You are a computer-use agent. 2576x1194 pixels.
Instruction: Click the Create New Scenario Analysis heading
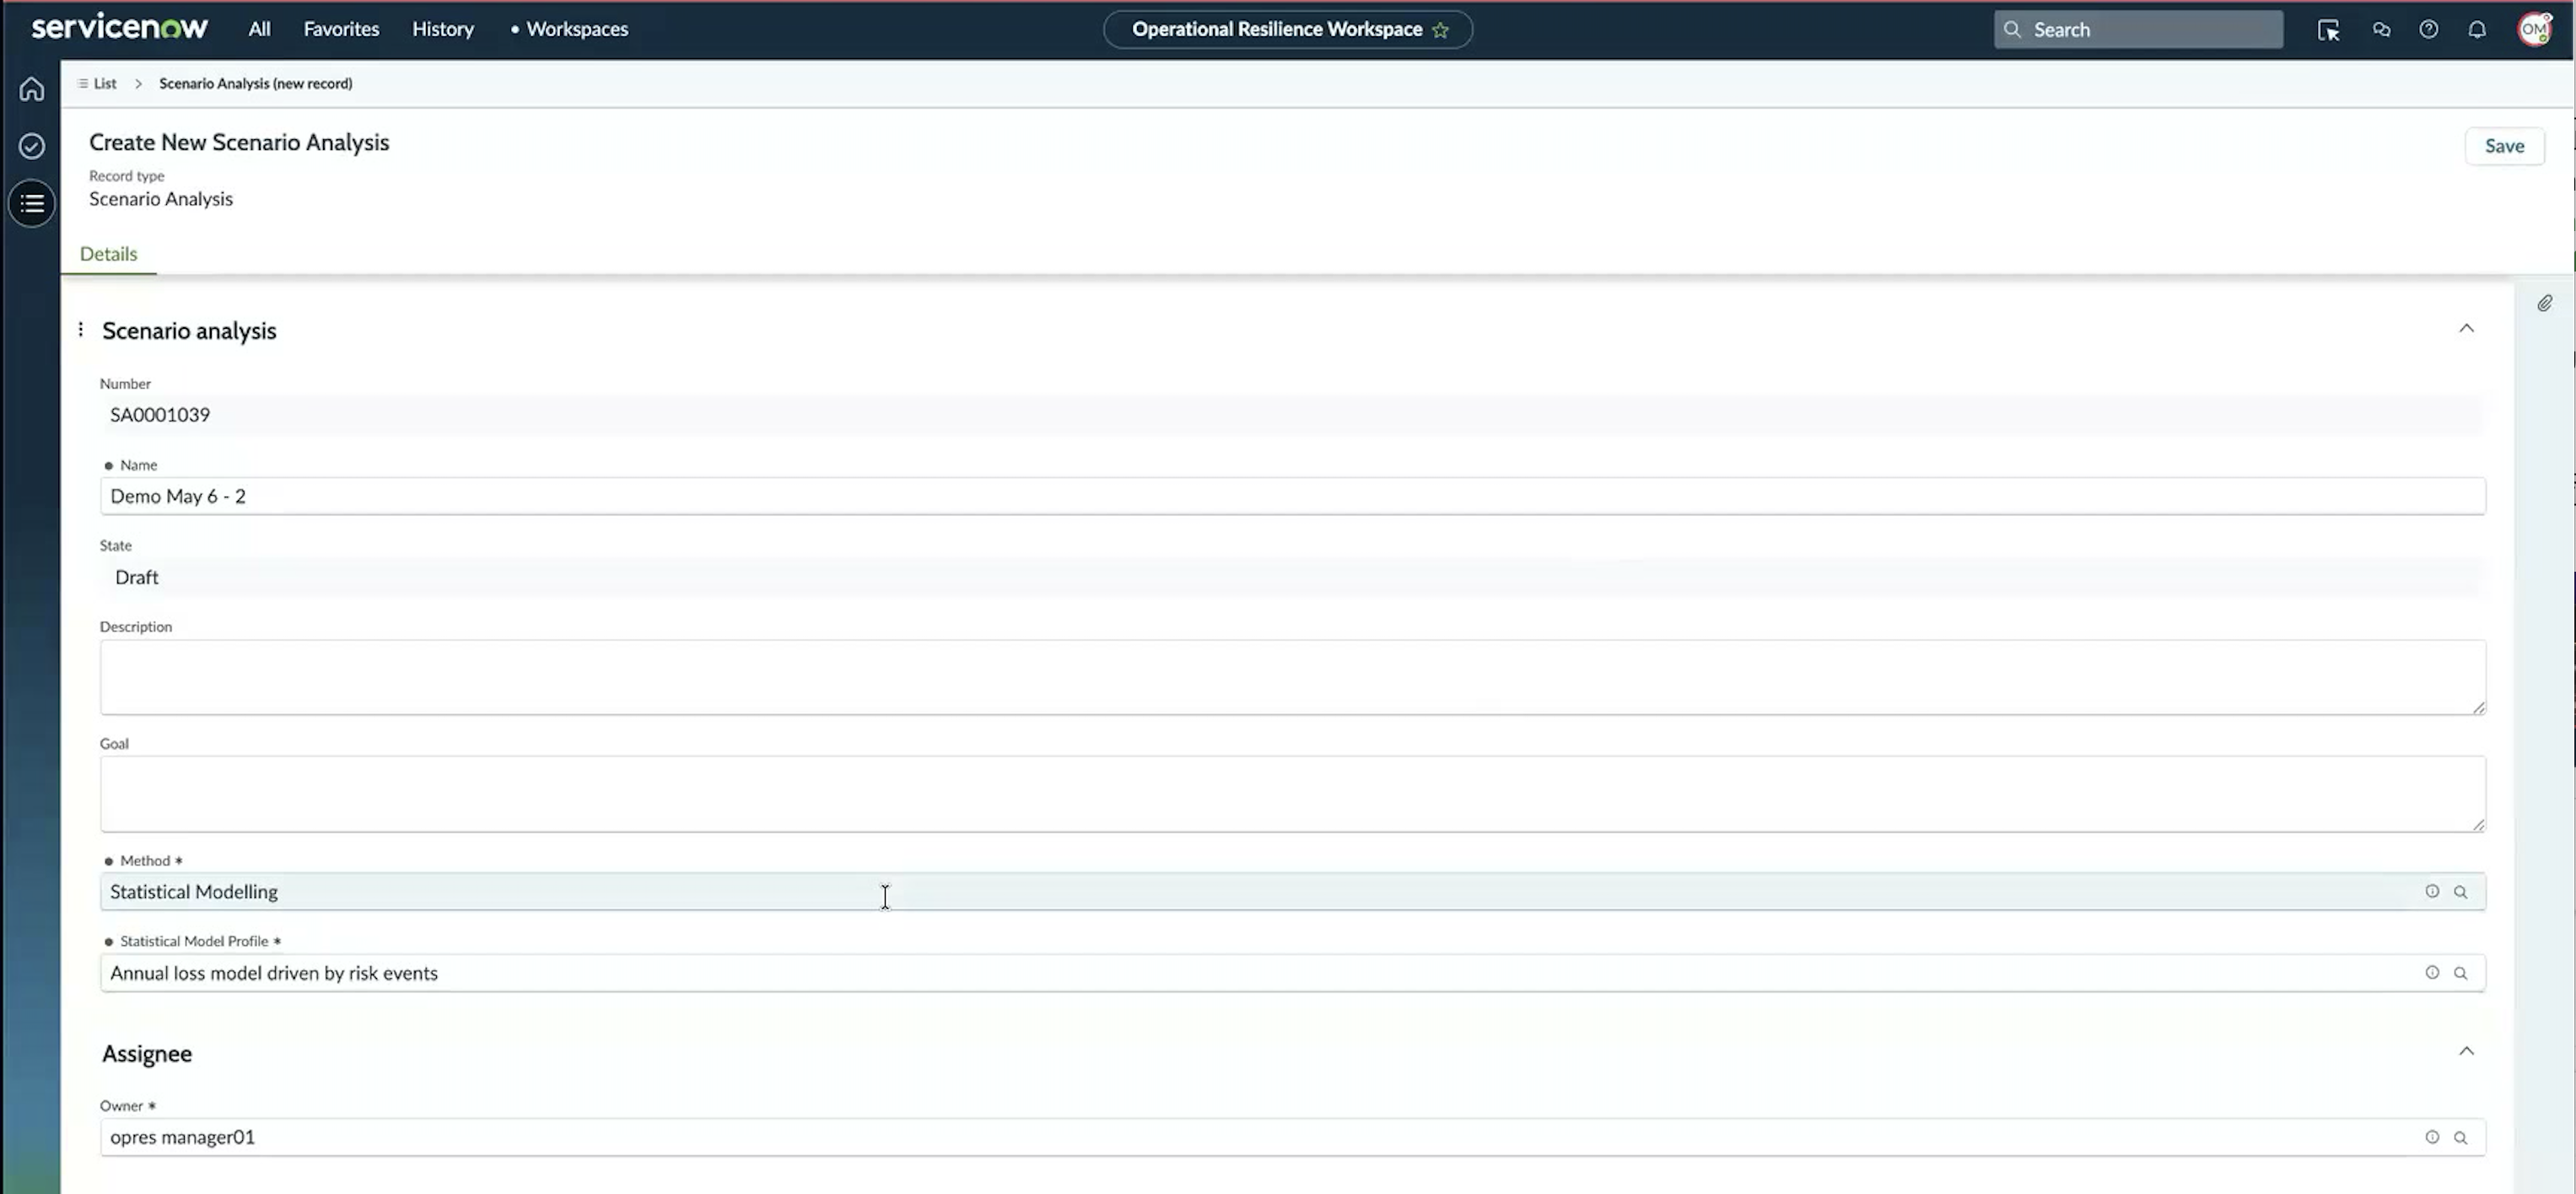[x=239, y=143]
